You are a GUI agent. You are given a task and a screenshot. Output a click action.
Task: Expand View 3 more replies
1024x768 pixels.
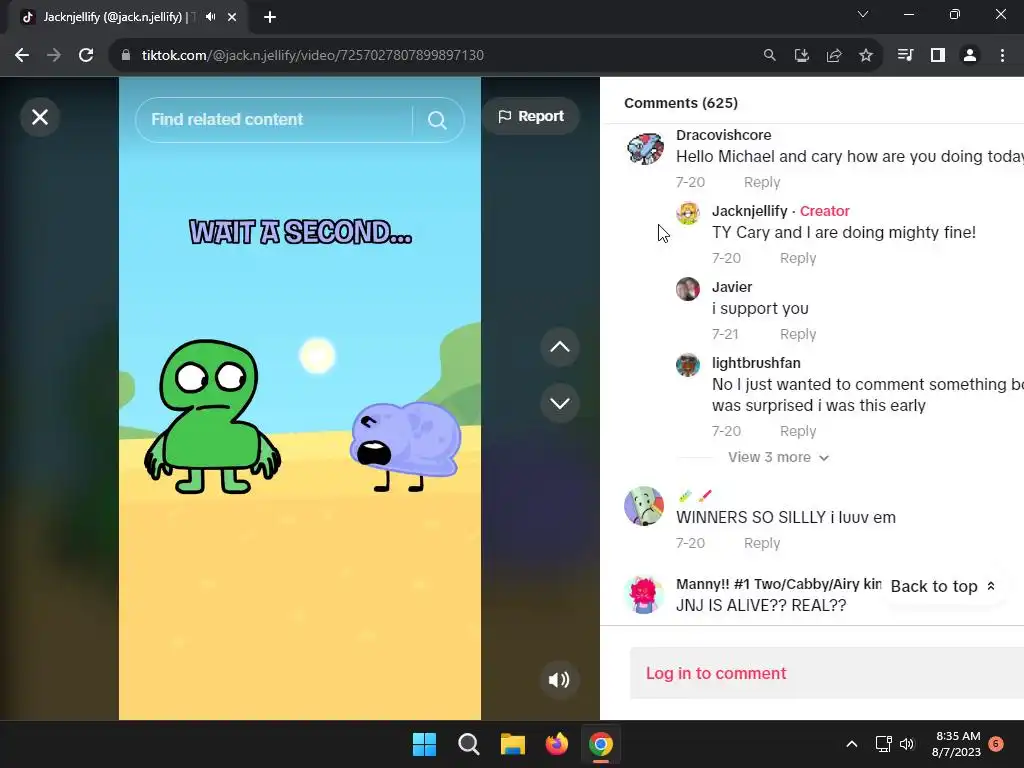pos(778,457)
